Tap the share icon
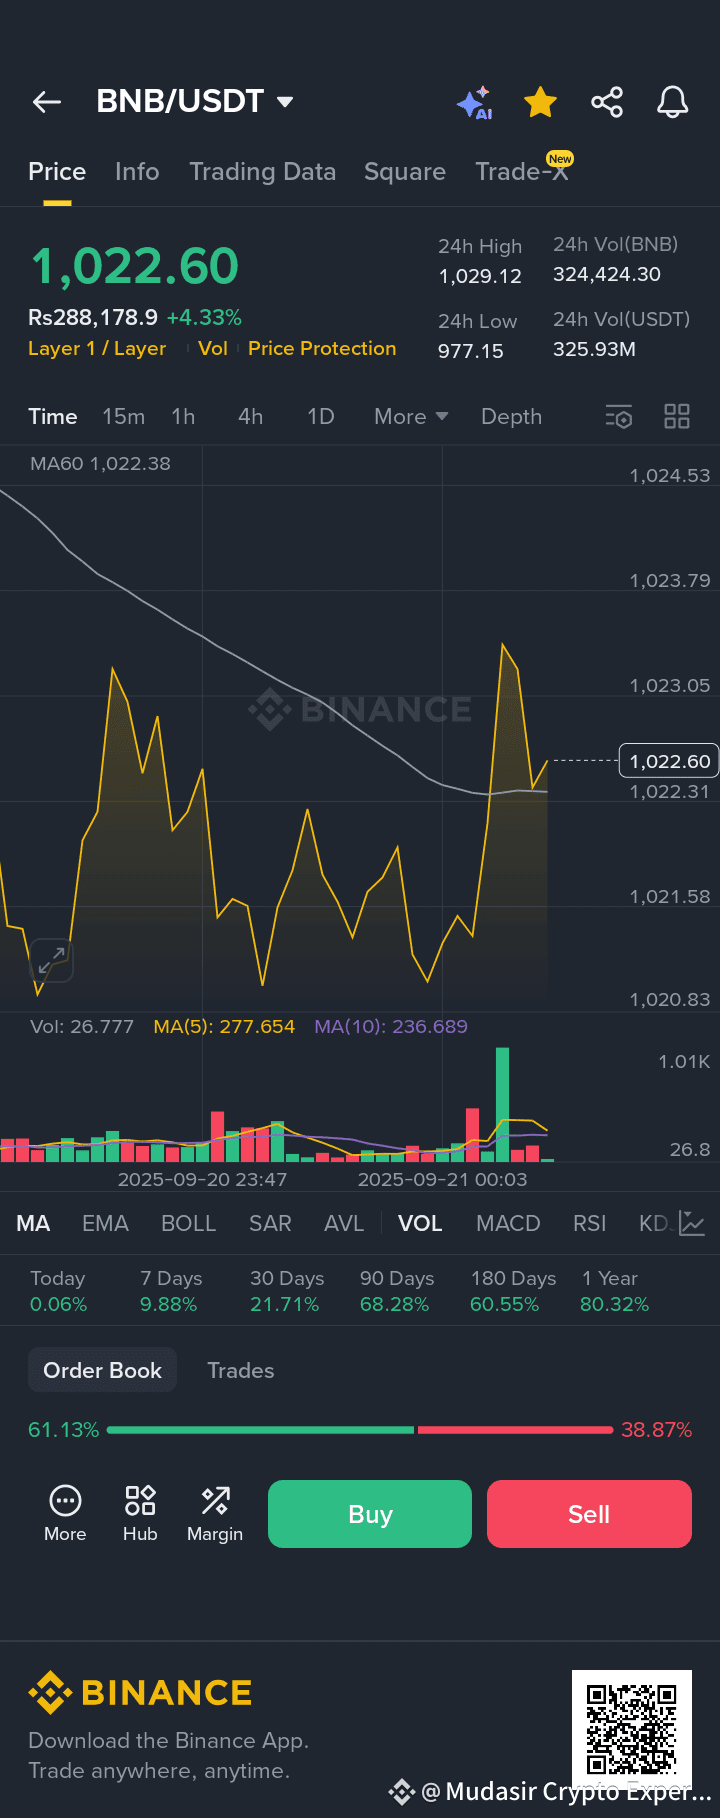Viewport: 720px width, 1818px height. 607,102
